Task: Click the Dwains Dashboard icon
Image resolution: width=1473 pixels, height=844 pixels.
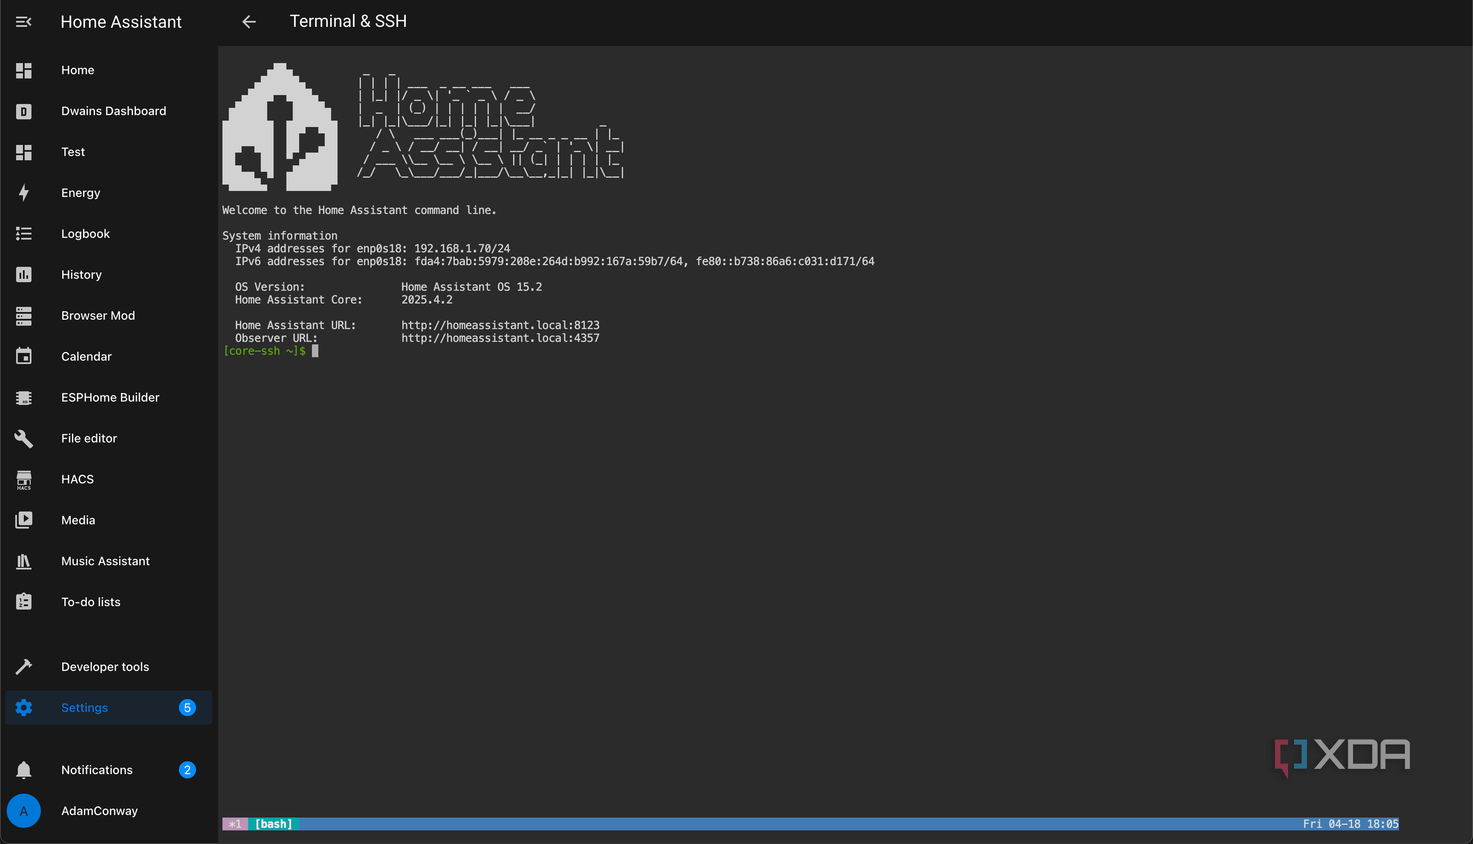Action: click(24, 111)
